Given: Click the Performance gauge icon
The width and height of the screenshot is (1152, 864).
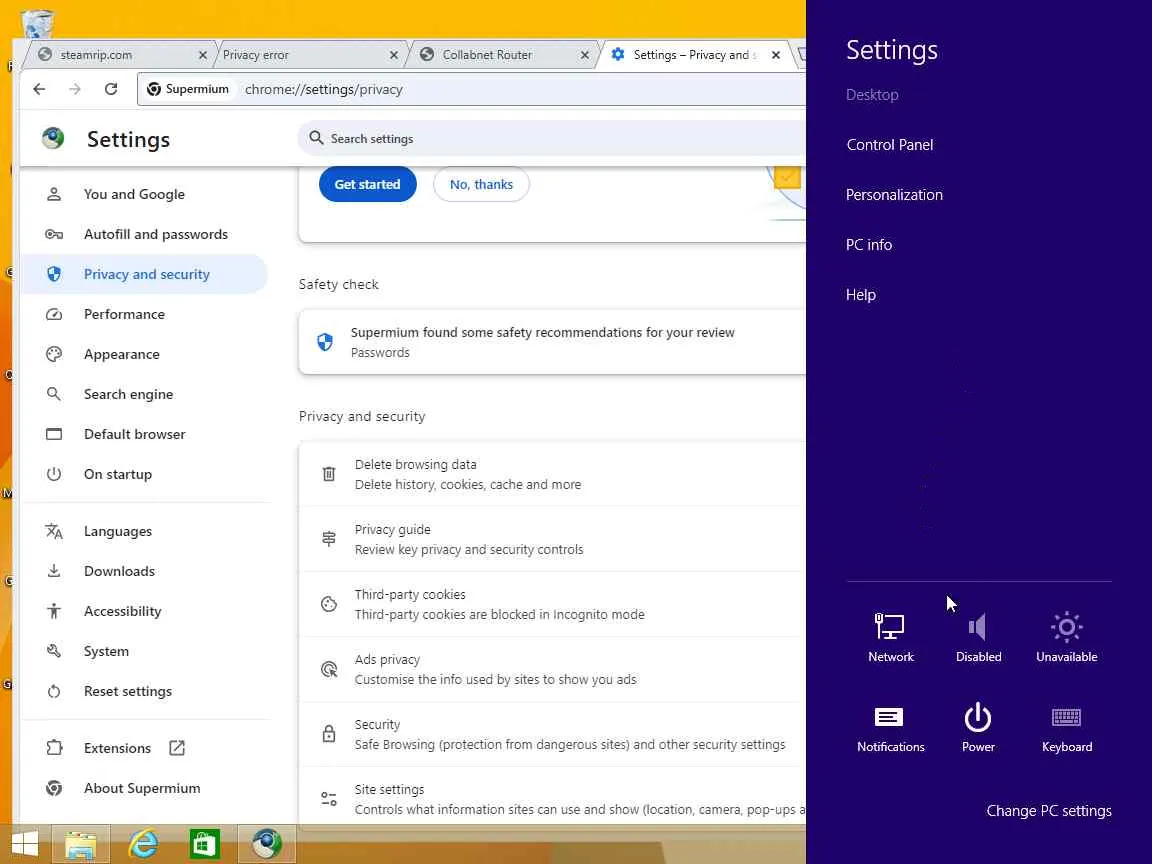Looking at the screenshot, I should coord(54,314).
